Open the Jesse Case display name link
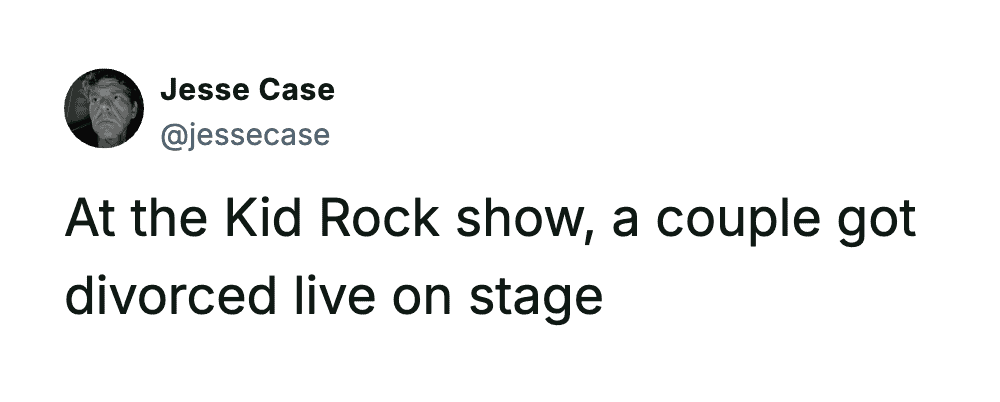The height and width of the screenshot is (402, 1000). pyautogui.click(x=246, y=91)
